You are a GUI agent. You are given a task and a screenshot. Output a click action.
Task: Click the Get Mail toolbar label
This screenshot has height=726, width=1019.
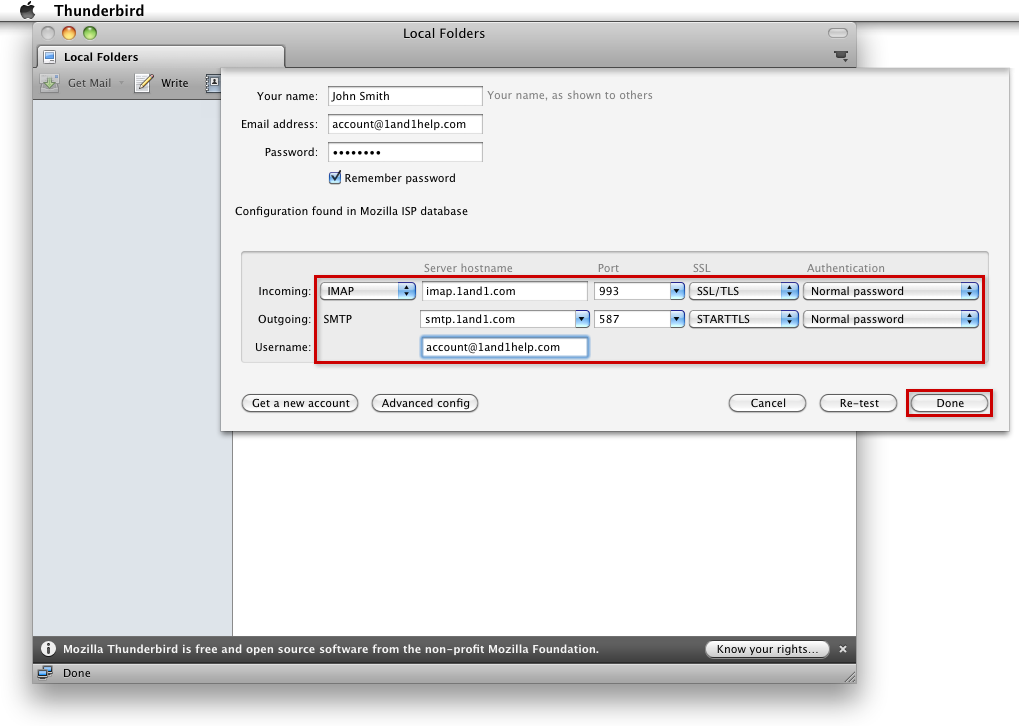point(90,83)
